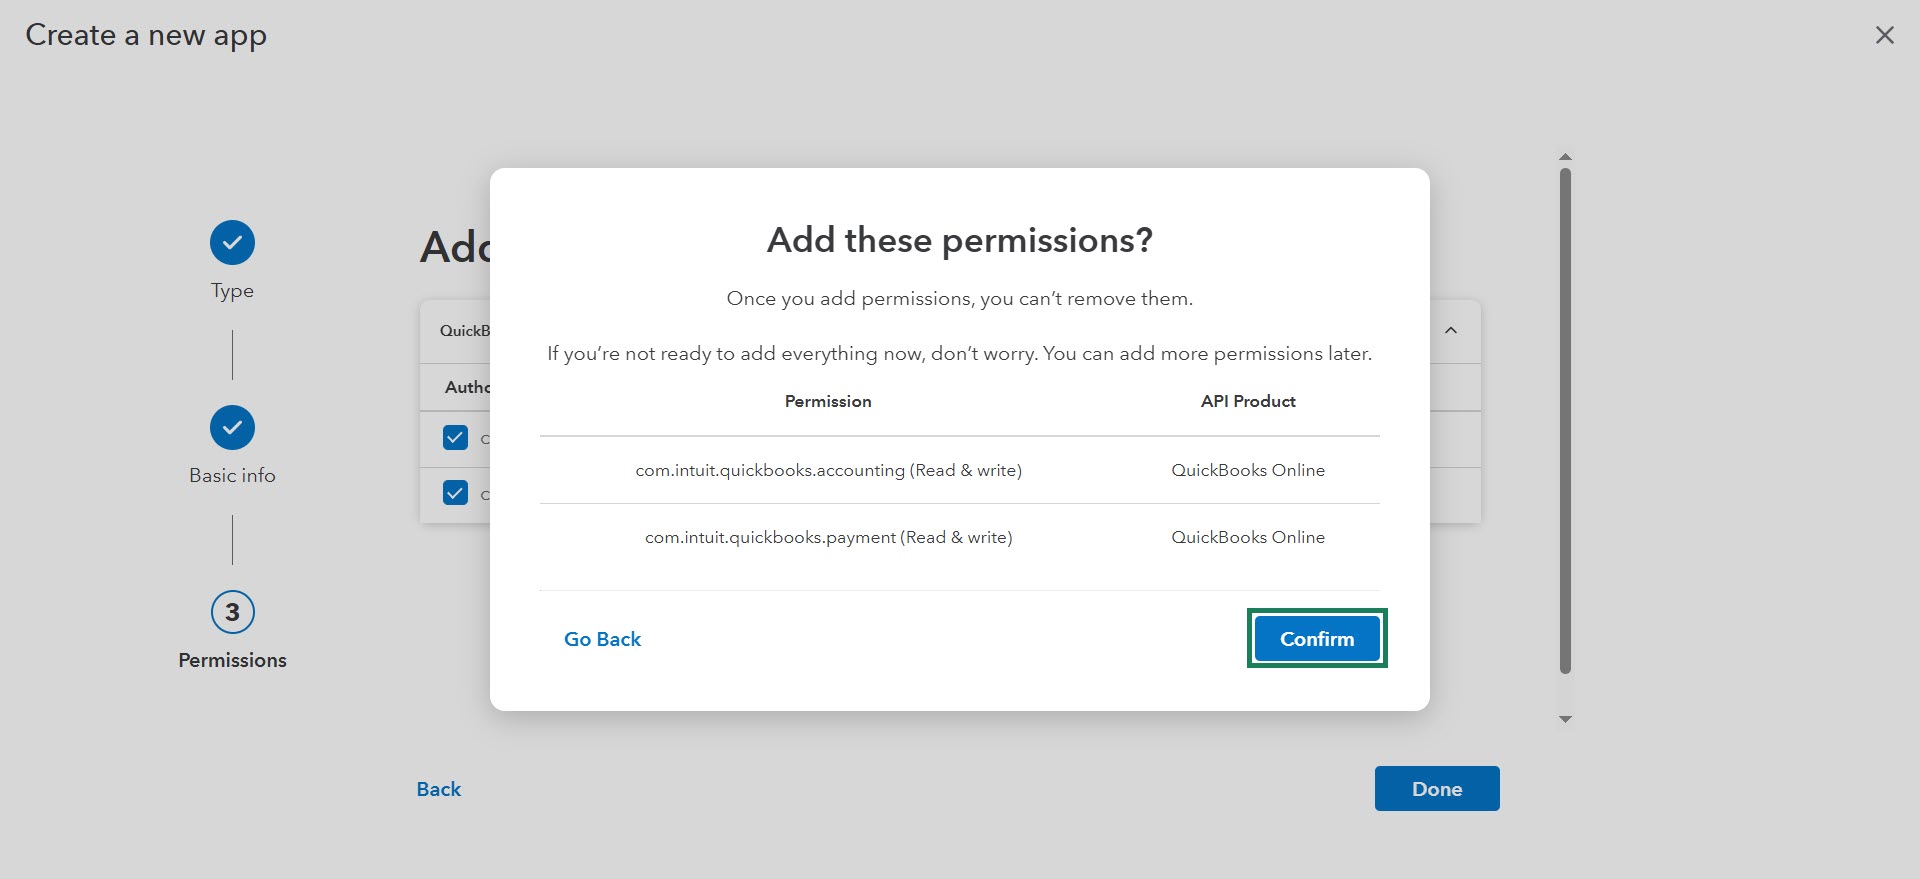This screenshot has width=1920, height=879.
Task: Click the Back link below the form
Action: coord(438,789)
